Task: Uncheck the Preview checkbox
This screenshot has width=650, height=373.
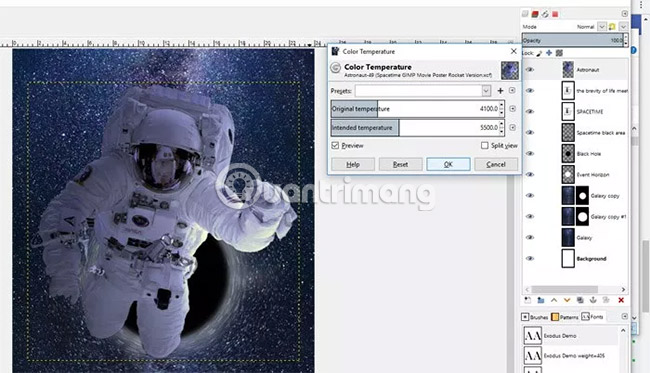Action: tap(335, 145)
